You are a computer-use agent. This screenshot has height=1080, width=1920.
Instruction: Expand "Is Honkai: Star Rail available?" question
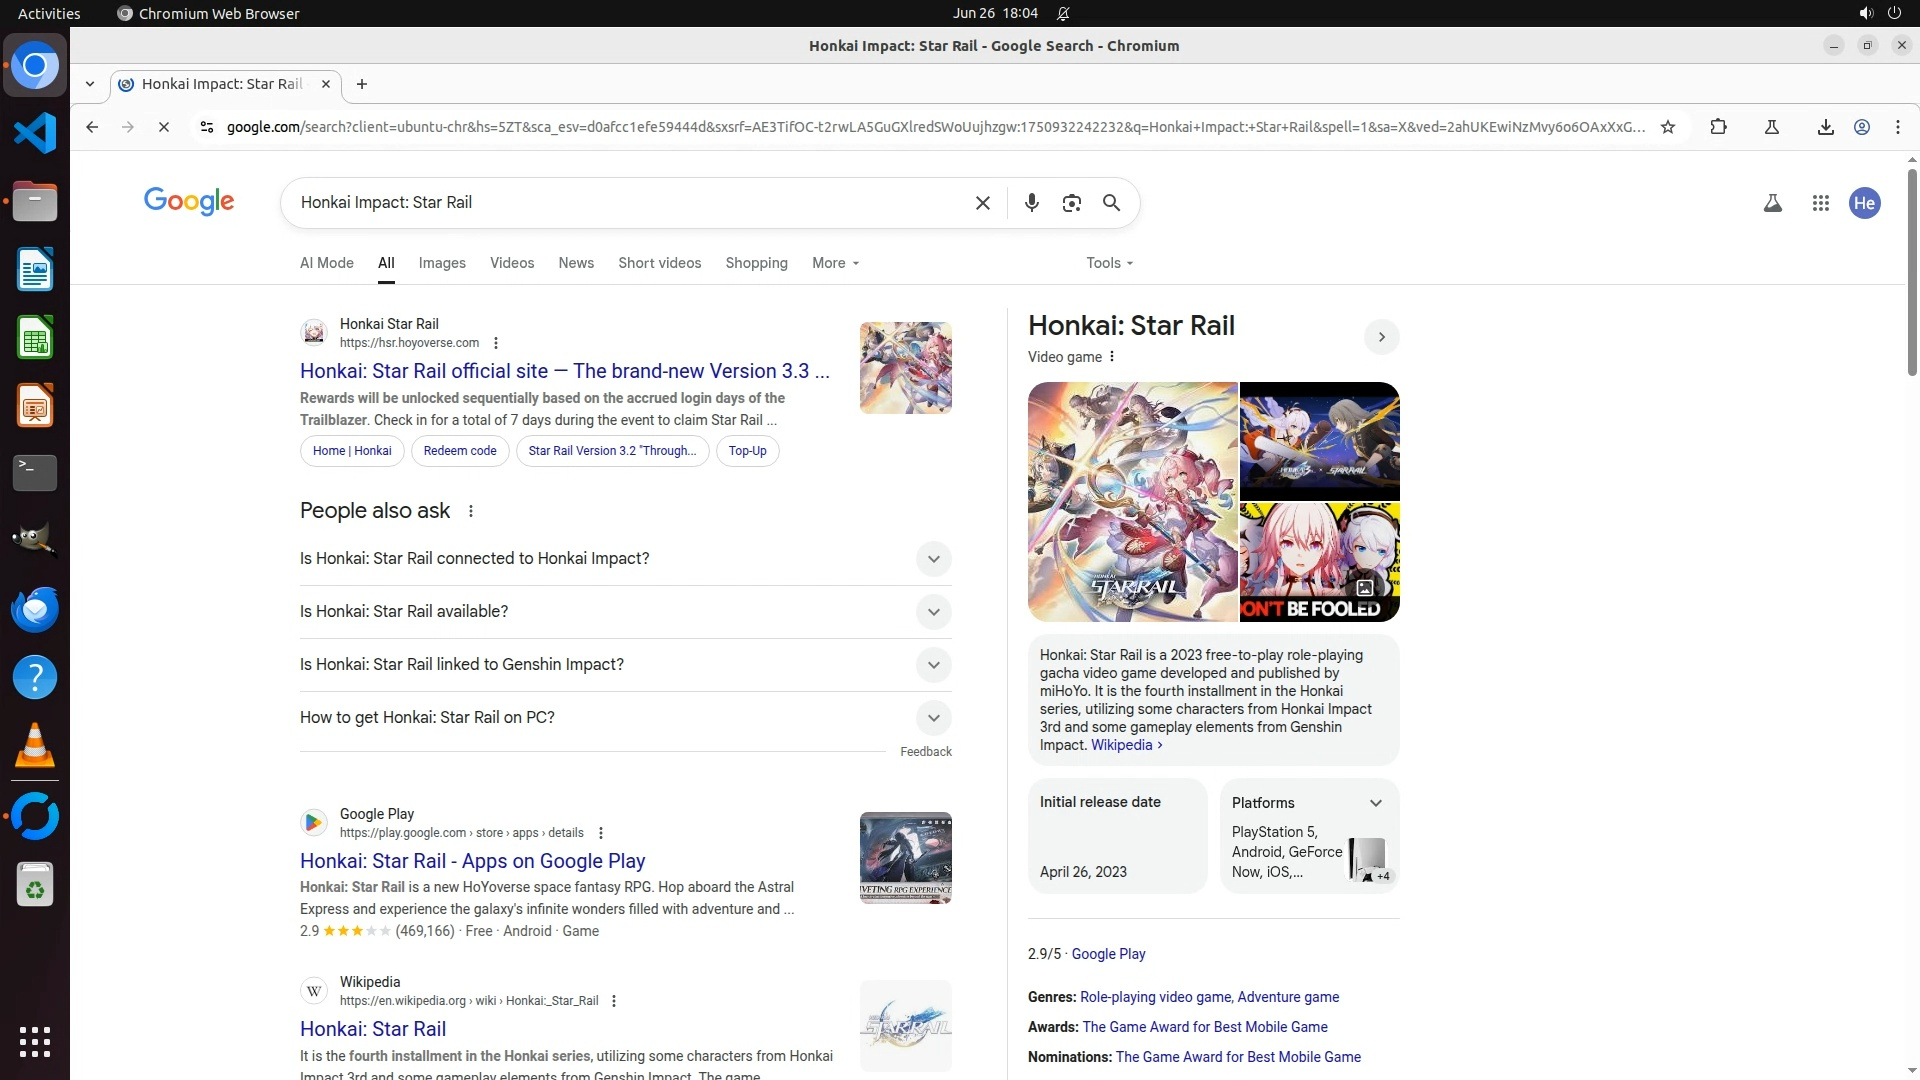pyautogui.click(x=933, y=612)
